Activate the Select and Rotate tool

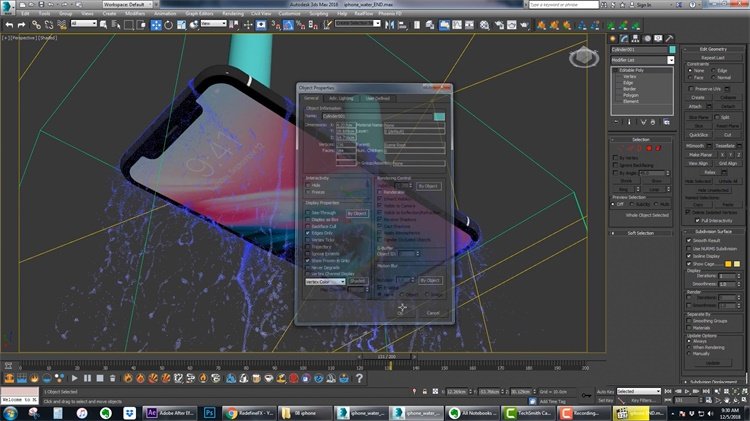click(x=168, y=25)
